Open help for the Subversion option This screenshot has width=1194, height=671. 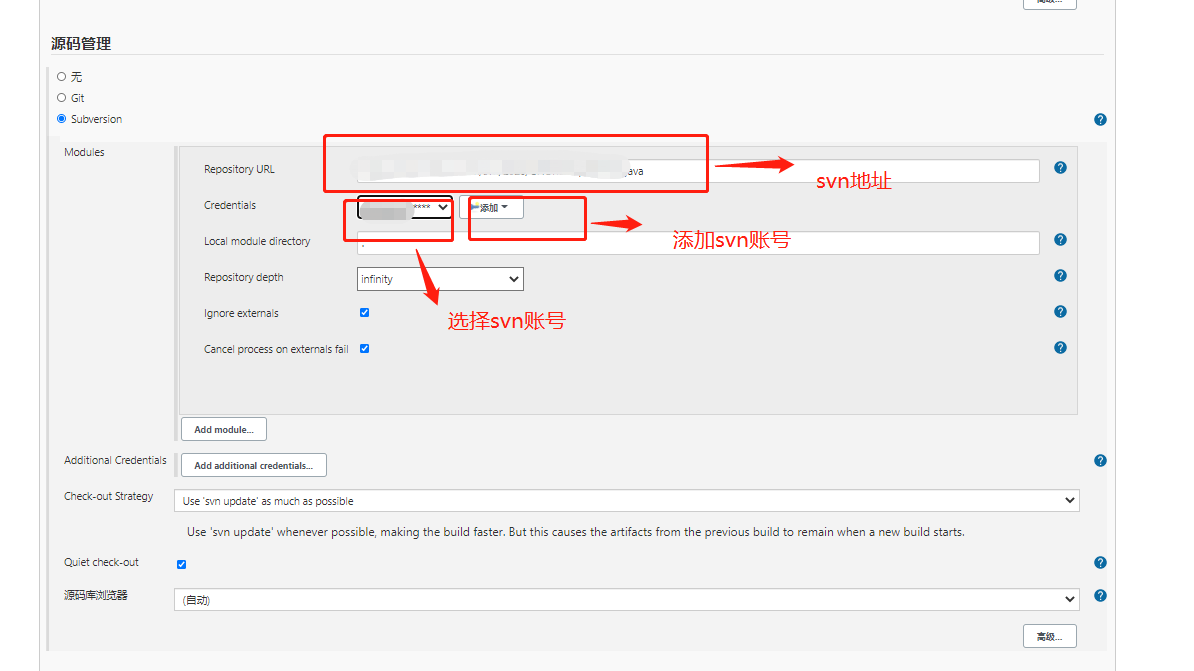(x=1100, y=120)
